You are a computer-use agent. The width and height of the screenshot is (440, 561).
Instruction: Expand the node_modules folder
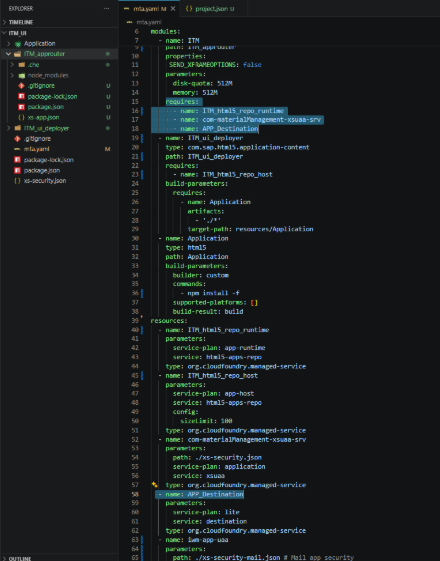click(x=12, y=75)
